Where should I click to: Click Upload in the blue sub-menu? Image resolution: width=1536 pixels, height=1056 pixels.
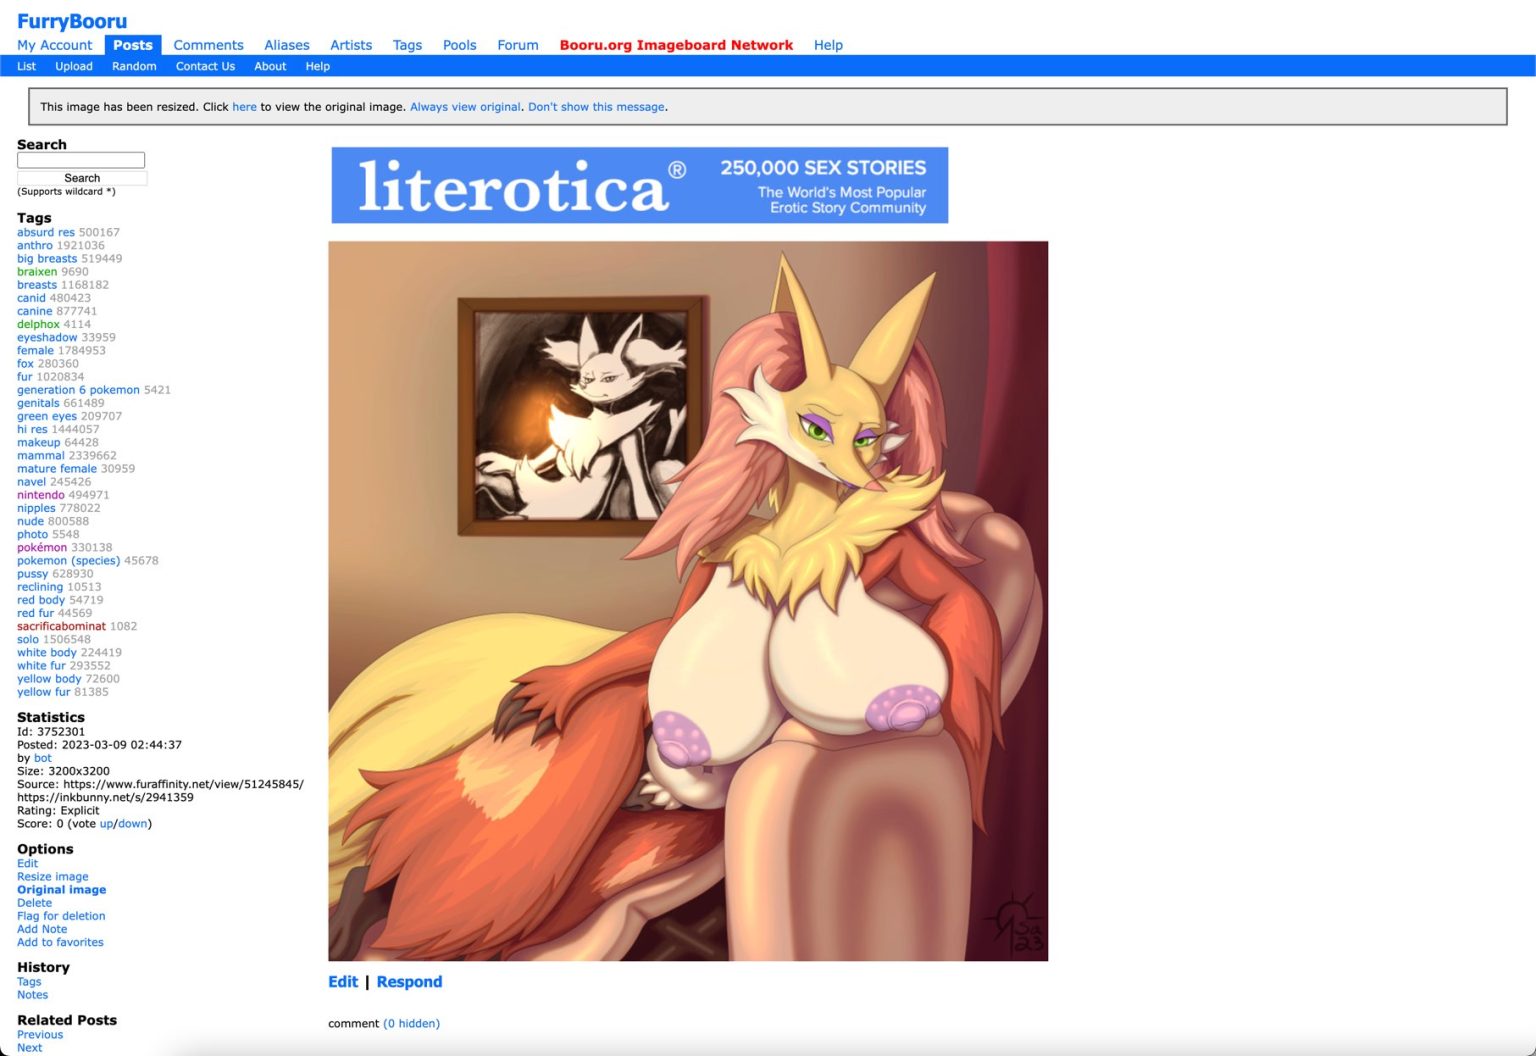[x=74, y=66]
